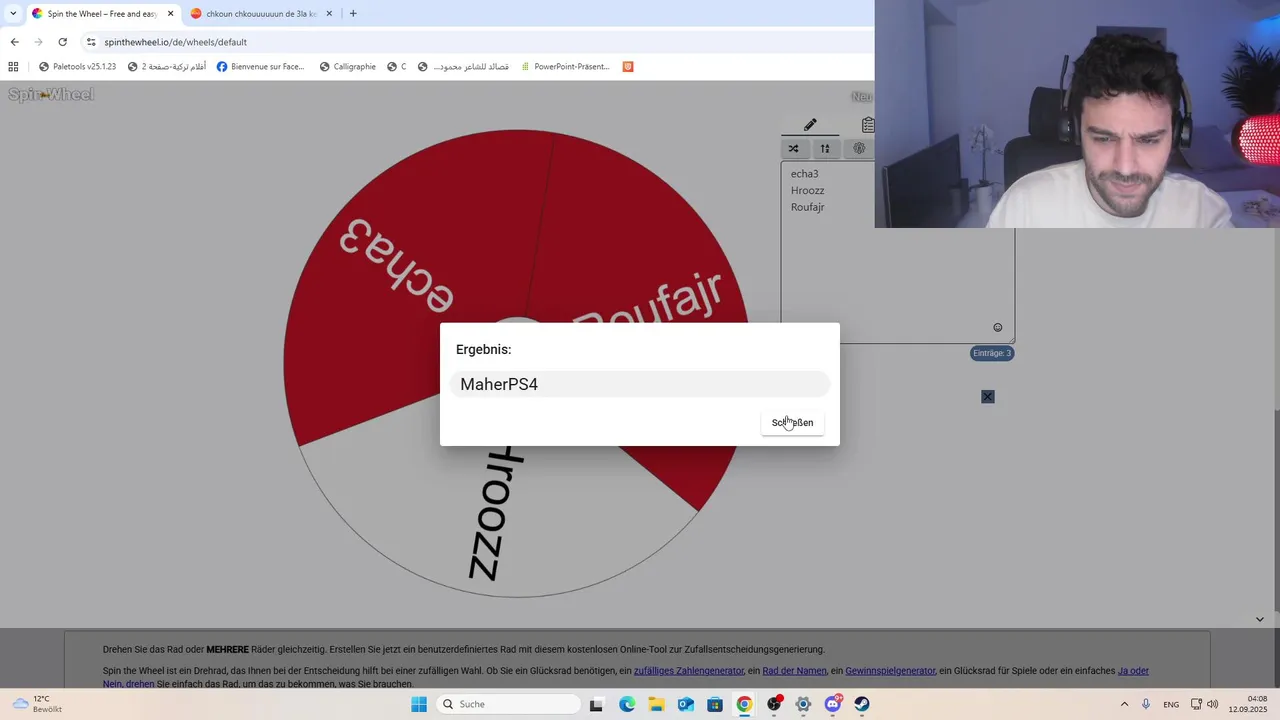This screenshot has width=1280, height=720.
Task: Click the Hroozz entry in list
Action: 808,190
